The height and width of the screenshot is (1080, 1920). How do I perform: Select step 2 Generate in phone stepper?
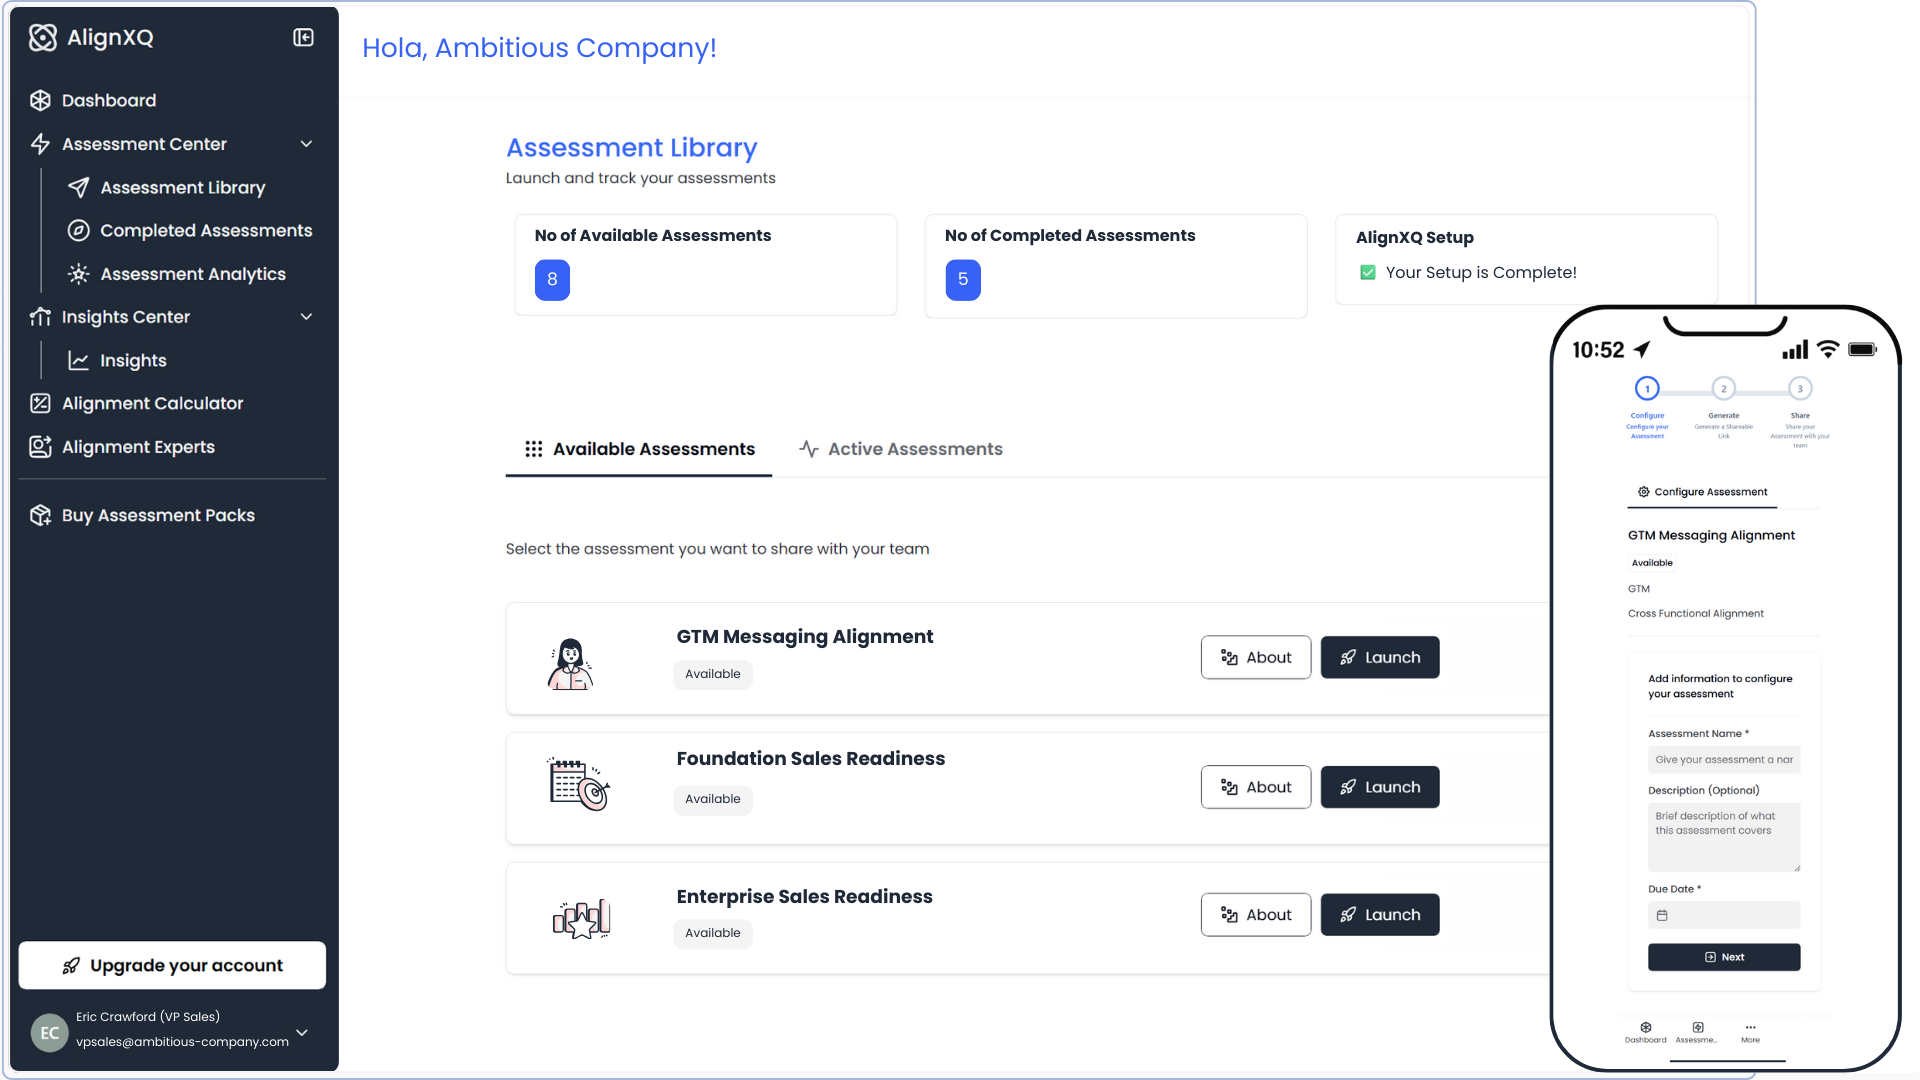click(x=1723, y=389)
